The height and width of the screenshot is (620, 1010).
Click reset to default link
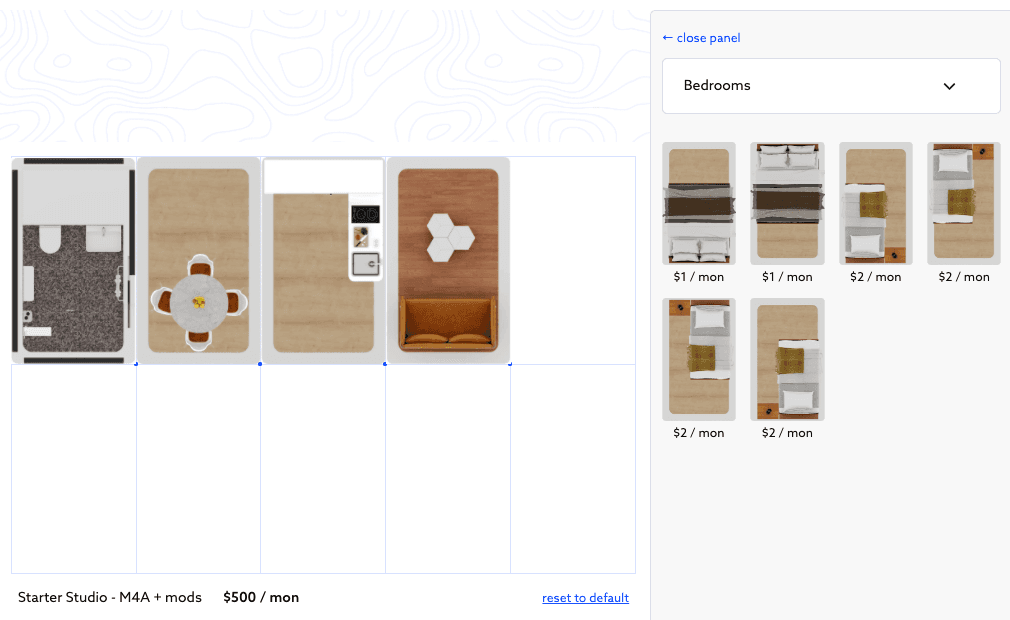585,598
